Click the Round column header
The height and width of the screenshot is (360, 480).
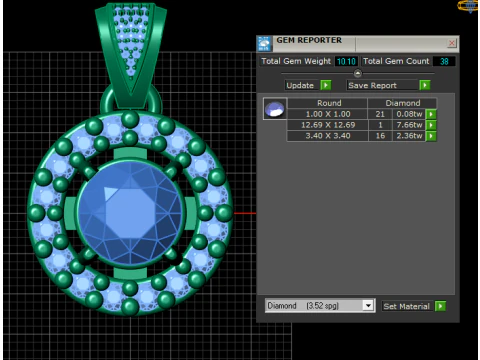(x=329, y=103)
